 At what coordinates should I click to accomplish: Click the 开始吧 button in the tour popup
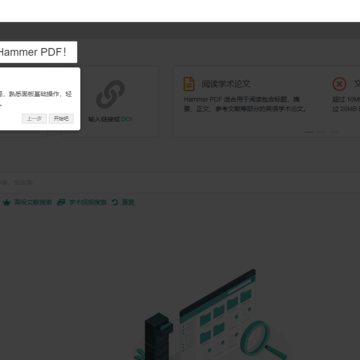click(x=61, y=119)
